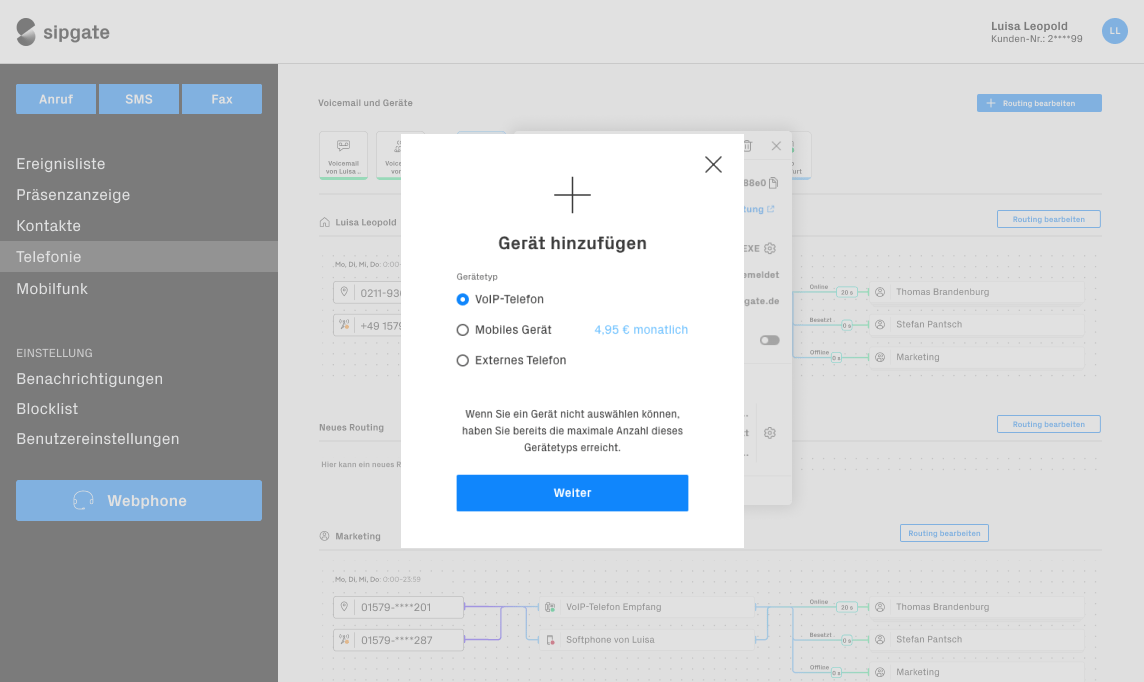Close the Gerät hinzufügen dialog
Screen dimensions: 1144x682
pyautogui.click(x=713, y=164)
